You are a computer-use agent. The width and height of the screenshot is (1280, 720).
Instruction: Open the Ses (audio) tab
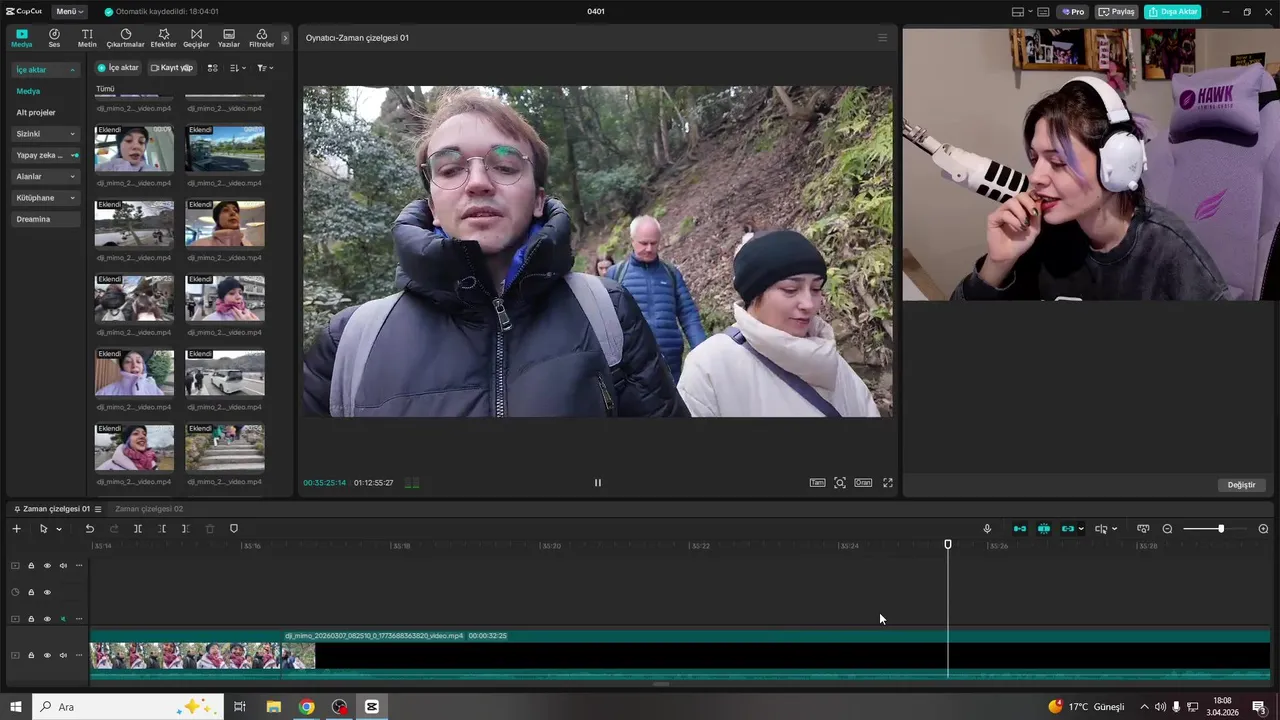point(54,38)
